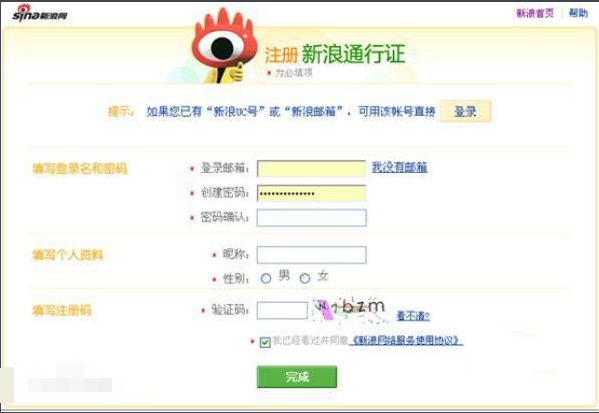This screenshot has height=413, width=599.
Task: Click the 填写登录名和密码 section heading
Action: point(80,168)
